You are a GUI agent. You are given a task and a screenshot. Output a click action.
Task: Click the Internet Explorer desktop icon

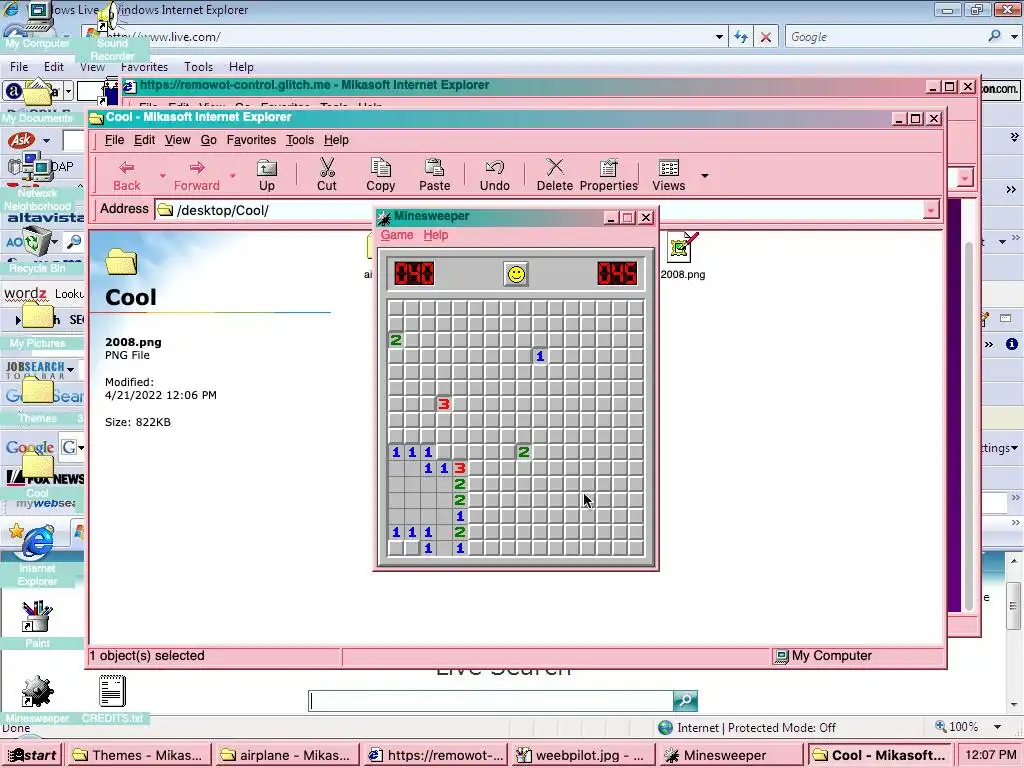(37, 542)
